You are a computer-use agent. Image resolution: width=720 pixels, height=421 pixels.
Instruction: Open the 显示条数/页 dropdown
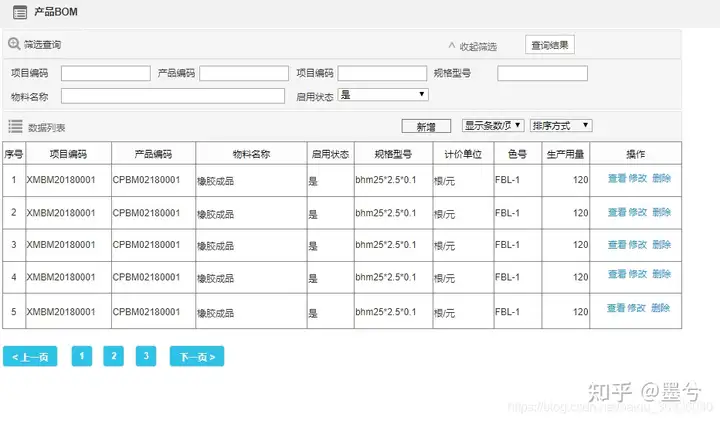coord(493,125)
